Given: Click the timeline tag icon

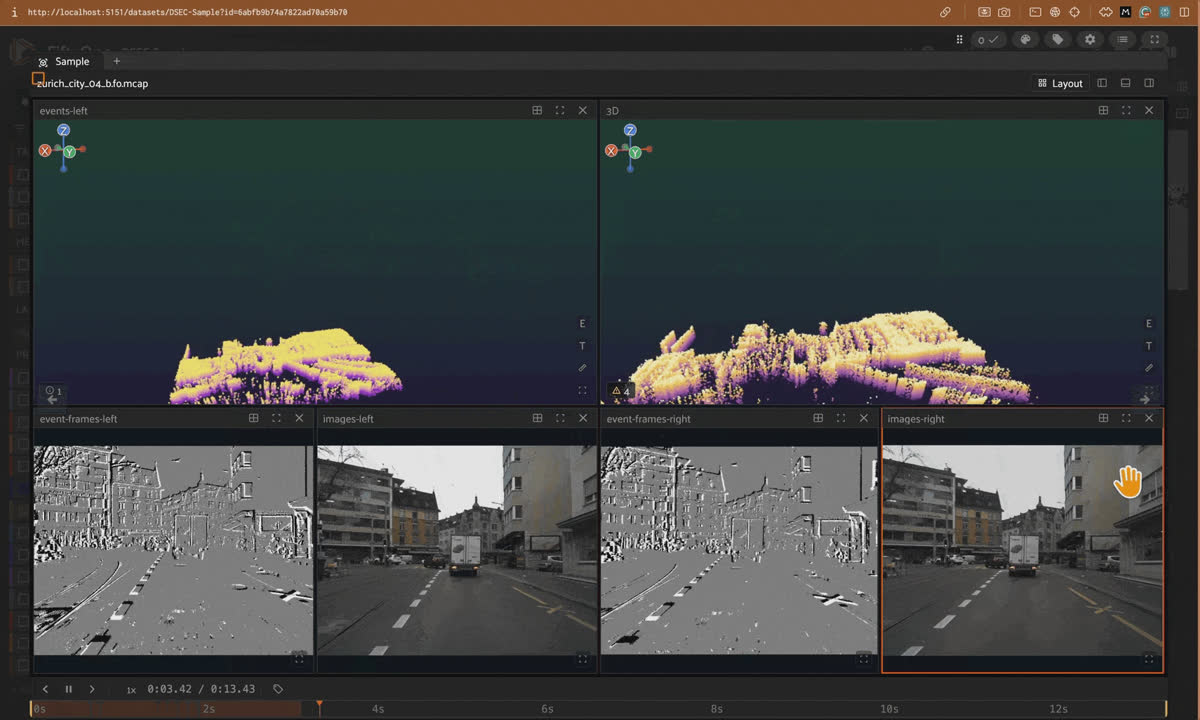Looking at the screenshot, I should [278, 689].
